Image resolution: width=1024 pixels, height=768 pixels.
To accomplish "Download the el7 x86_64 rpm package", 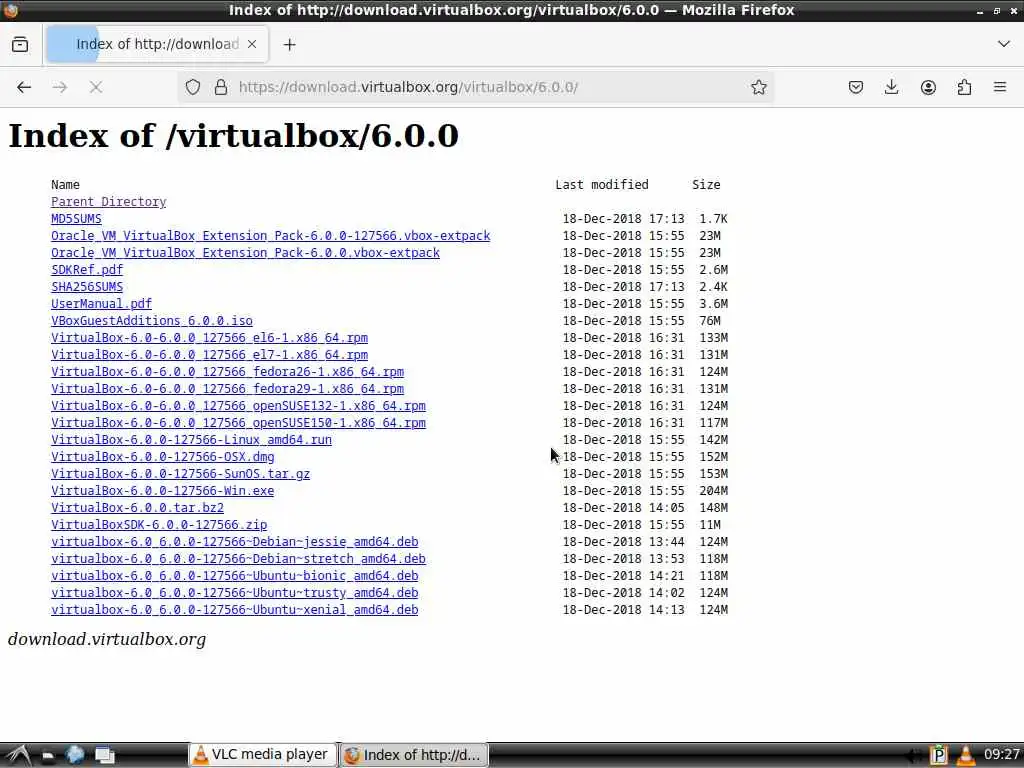I will 210,355.
